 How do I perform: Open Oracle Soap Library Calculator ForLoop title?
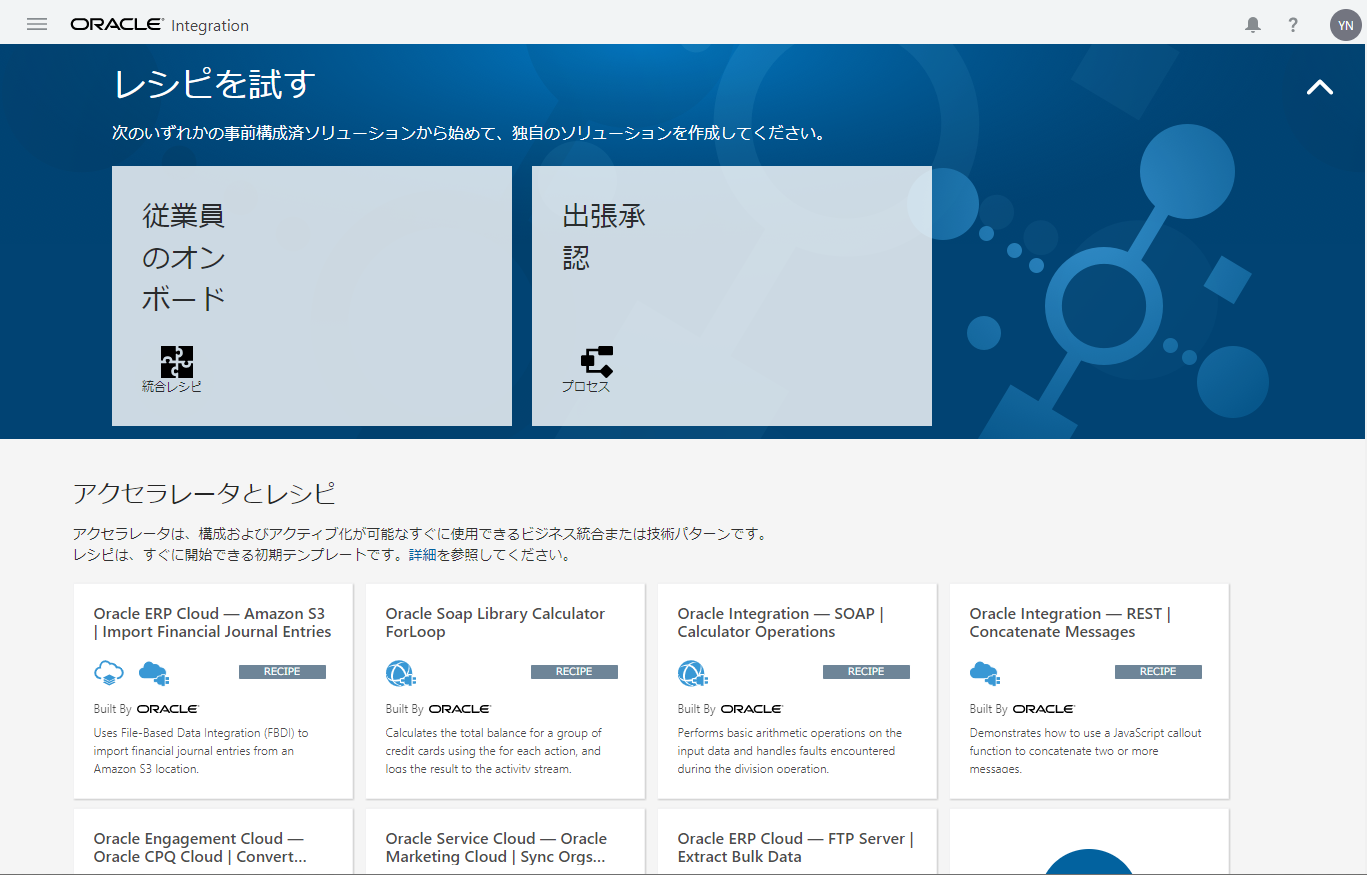click(495, 622)
